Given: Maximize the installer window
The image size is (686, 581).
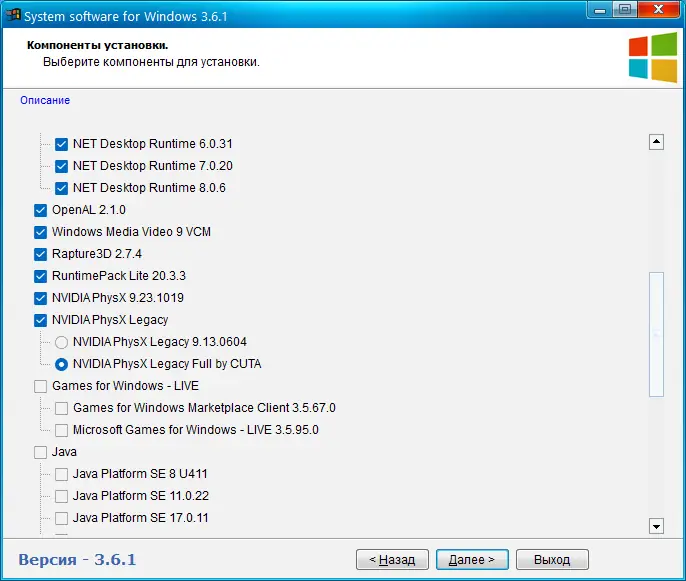Looking at the screenshot, I should coord(625,10).
